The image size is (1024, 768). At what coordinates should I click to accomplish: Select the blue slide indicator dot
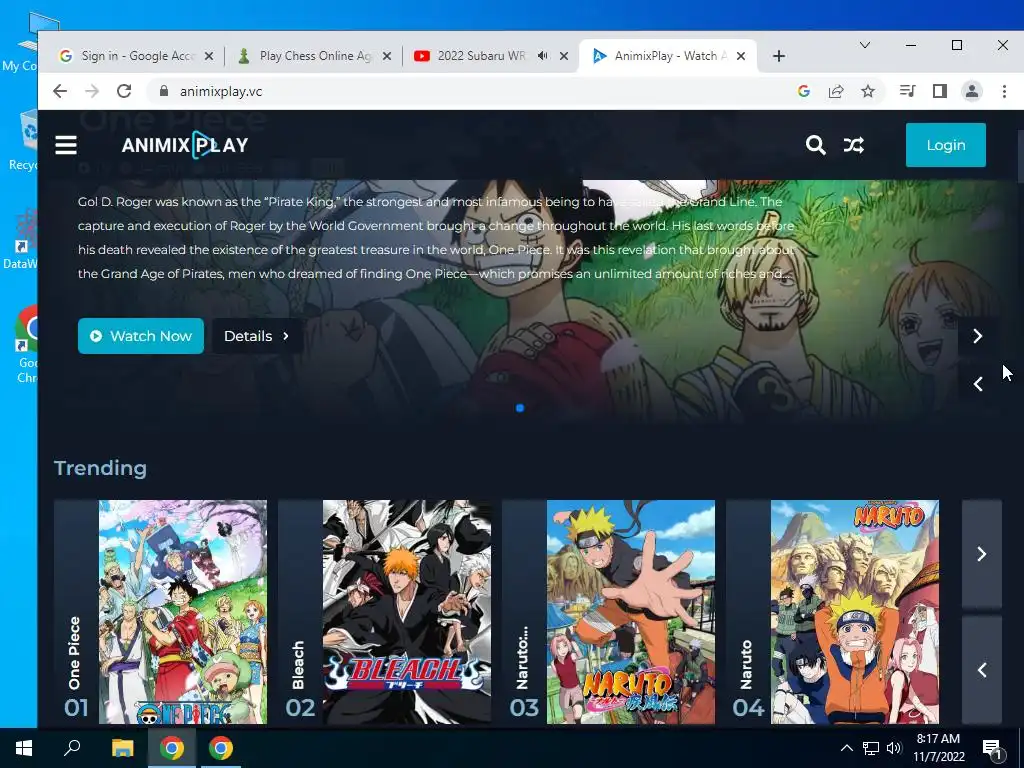[x=520, y=408]
